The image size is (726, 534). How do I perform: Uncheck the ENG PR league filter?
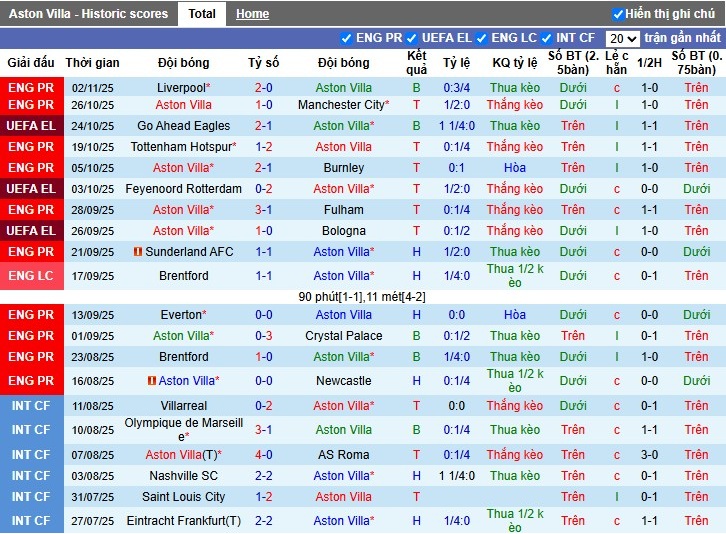pyautogui.click(x=347, y=38)
